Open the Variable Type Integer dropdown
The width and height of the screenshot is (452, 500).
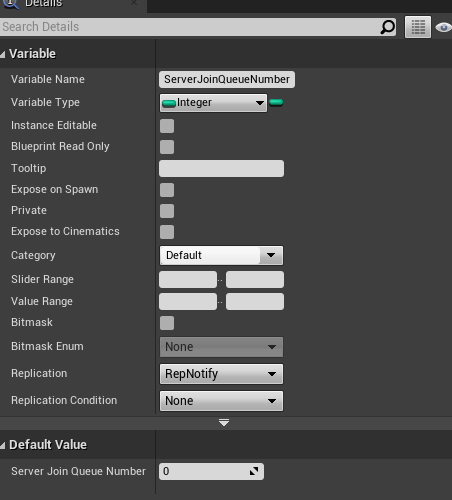tap(213, 103)
